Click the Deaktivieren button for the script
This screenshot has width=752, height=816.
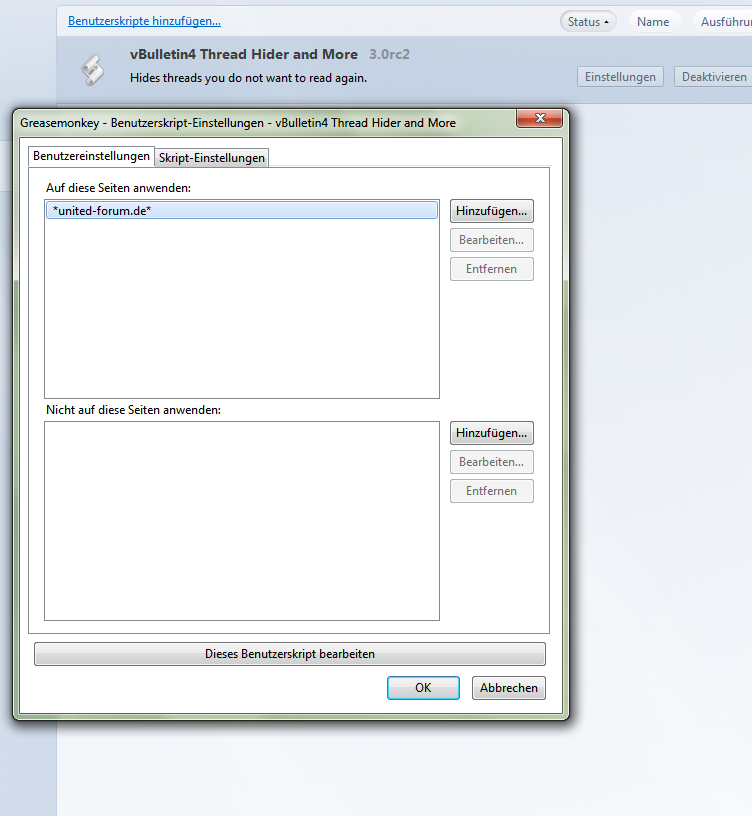click(x=713, y=77)
